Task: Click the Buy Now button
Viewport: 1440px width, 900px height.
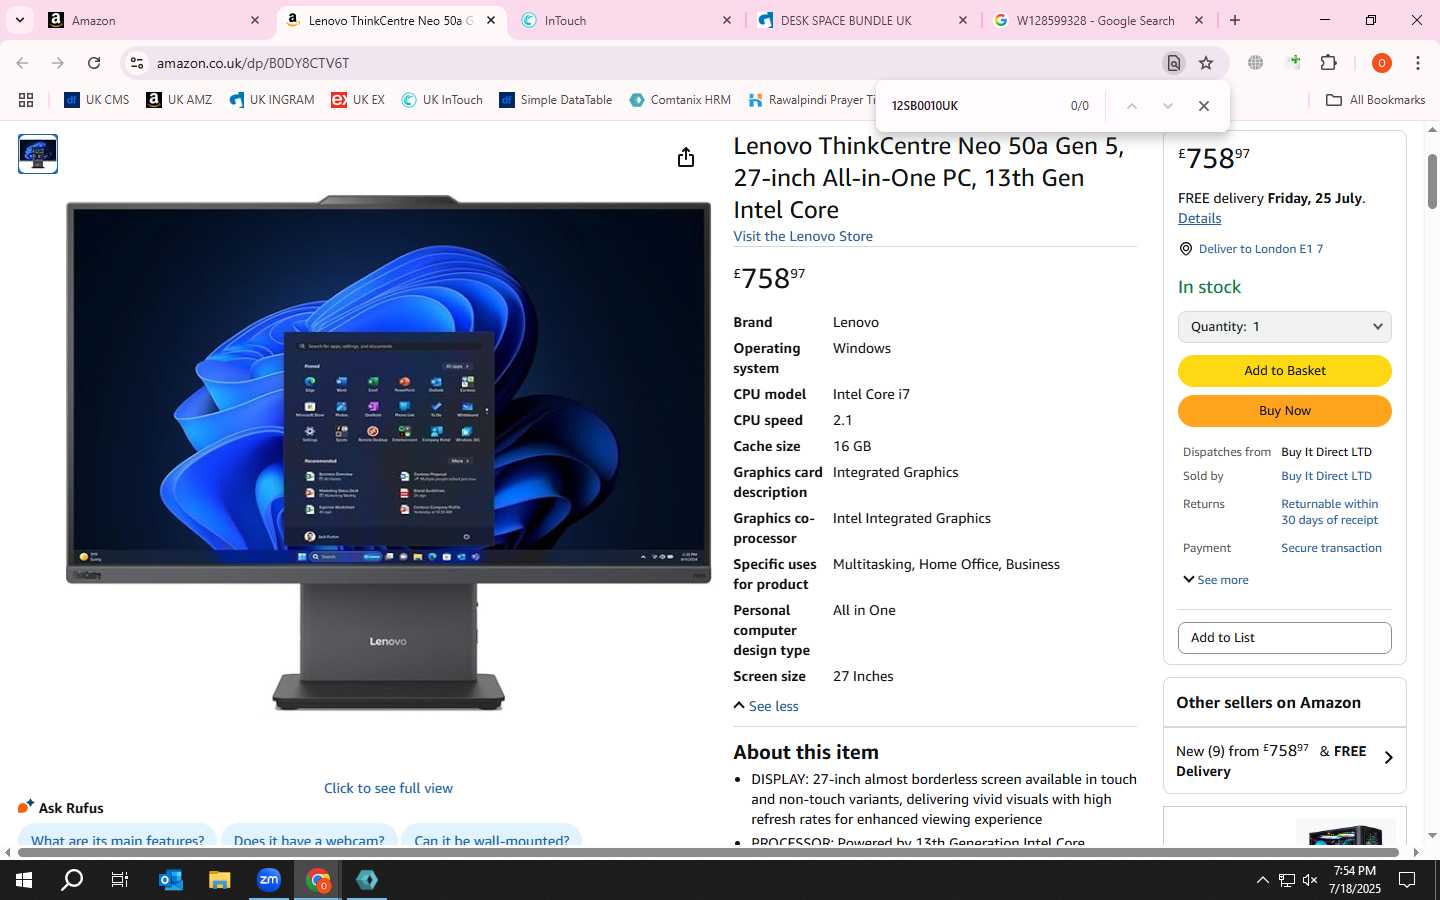Action: coord(1285,411)
